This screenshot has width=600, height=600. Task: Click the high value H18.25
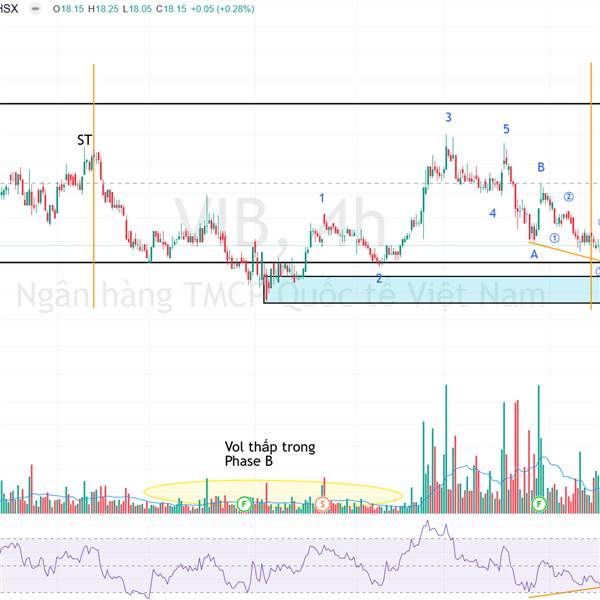(103, 9)
